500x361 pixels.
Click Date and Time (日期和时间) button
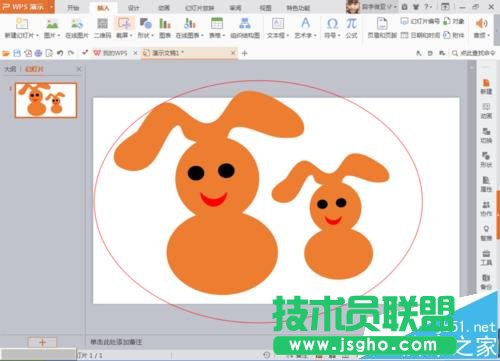420,35
